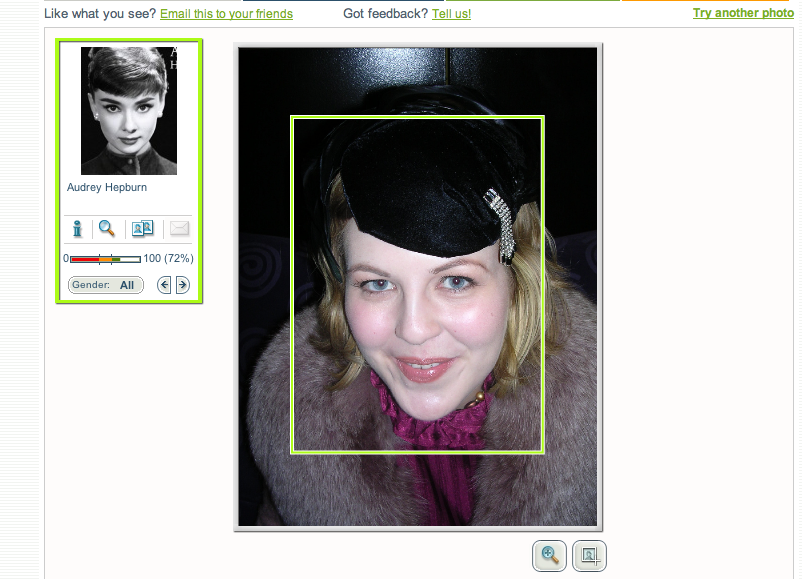The height and width of the screenshot is (579, 802).
Task: Click the "Try another photo" link
Action: [x=743, y=13]
